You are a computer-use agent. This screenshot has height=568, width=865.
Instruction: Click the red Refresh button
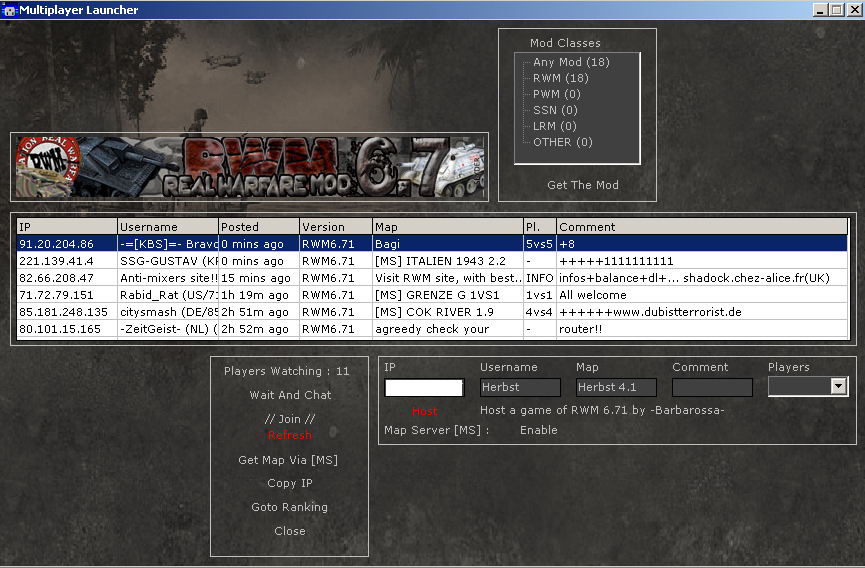(290, 435)
